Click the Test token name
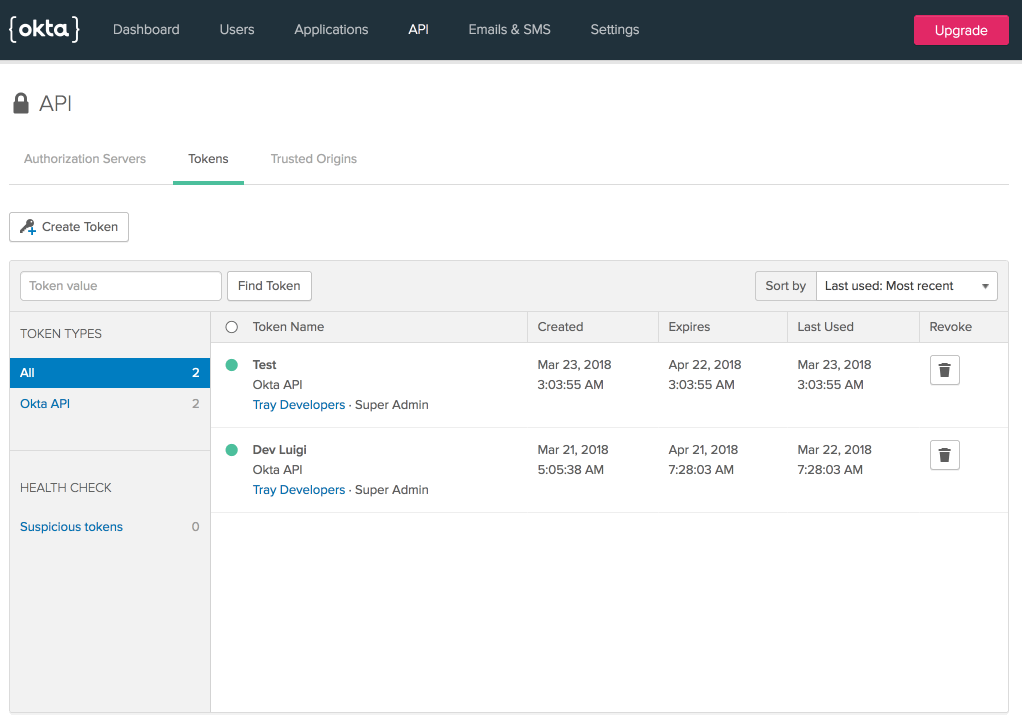Screen dimensions: 1022x727 click(x=265, y=365)
